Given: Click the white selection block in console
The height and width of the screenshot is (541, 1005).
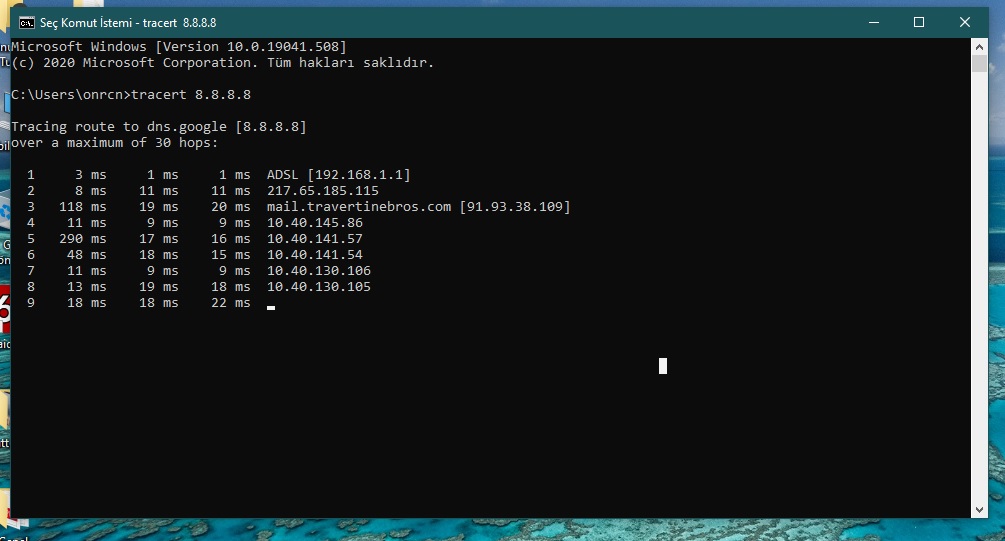Looking at the screenshot, I should (663, 366).
